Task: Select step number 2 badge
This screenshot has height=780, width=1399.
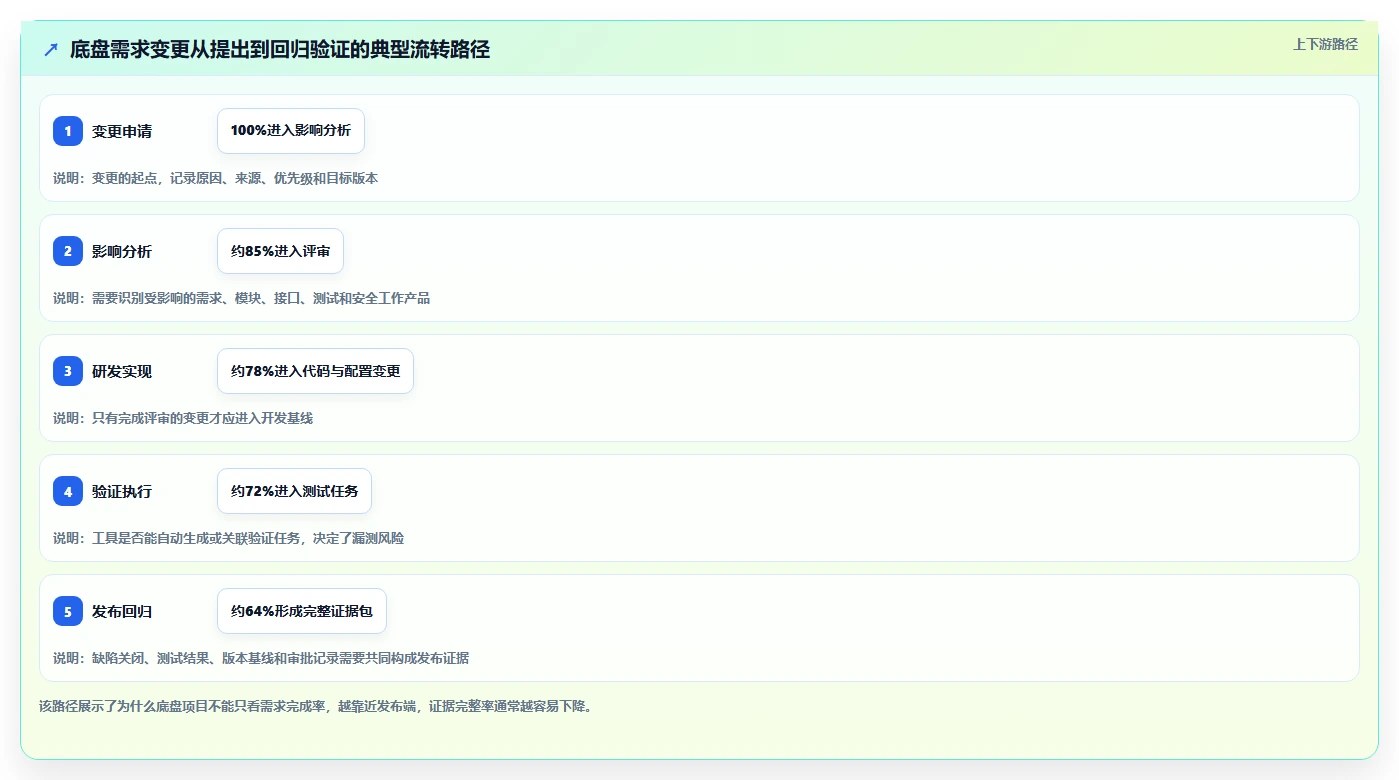Action: point(68,251)
